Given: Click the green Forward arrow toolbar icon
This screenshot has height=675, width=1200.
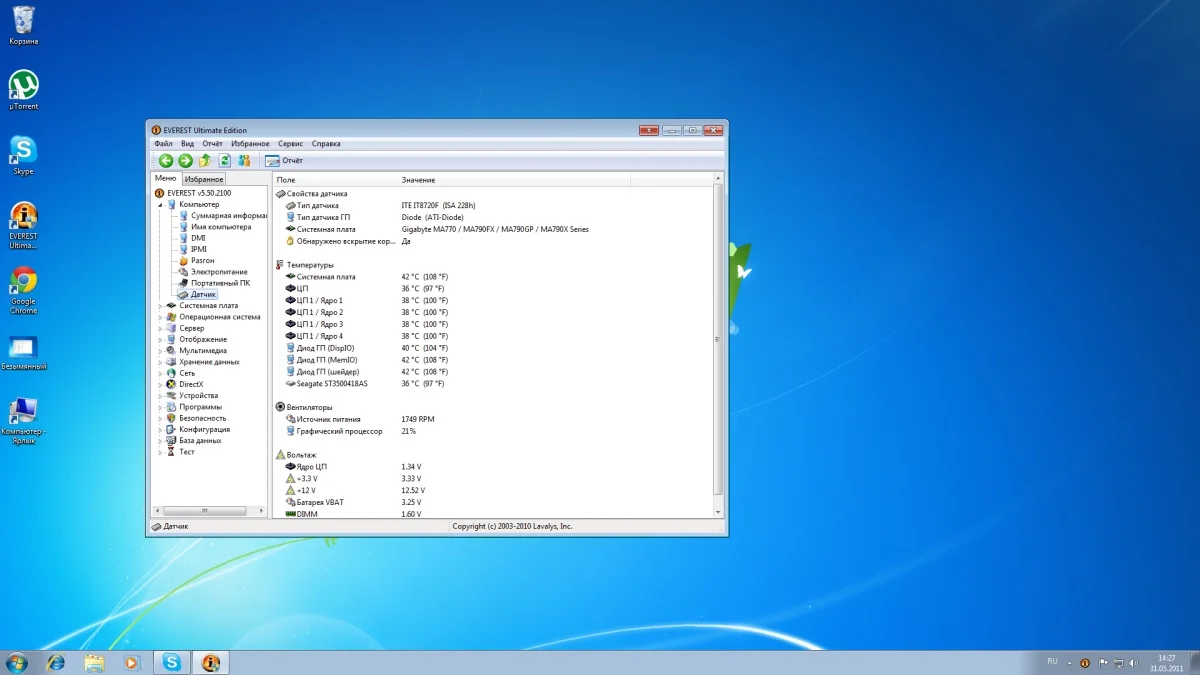Looking at the screenshot, I should [185, 160].
